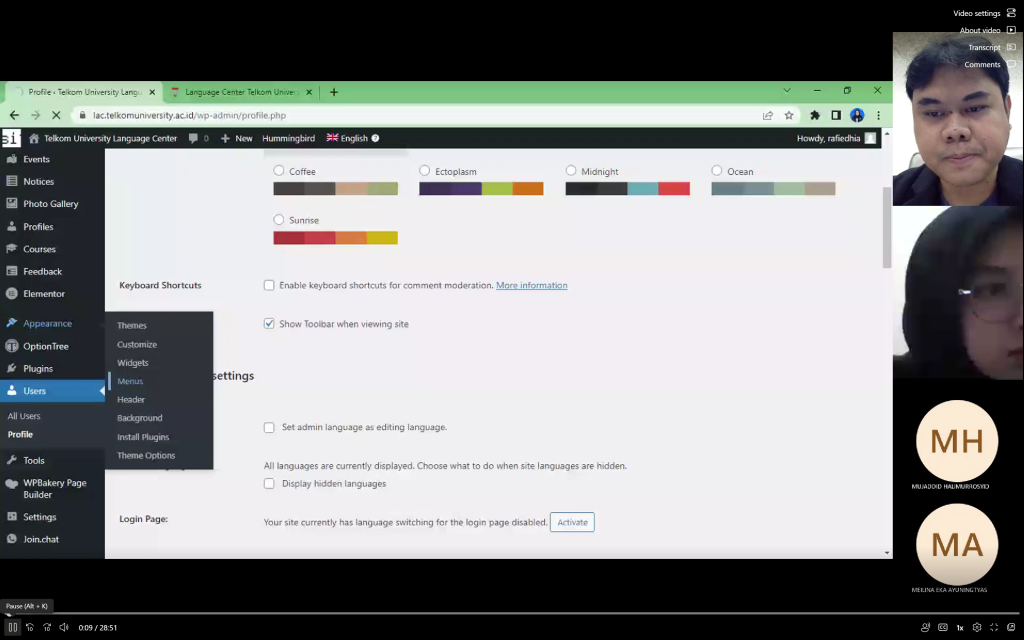Viewport: 1024px width, 640px height.
Task: Select the Midnight color scheme
Action: pyautogui.click(x=571, y=170)
